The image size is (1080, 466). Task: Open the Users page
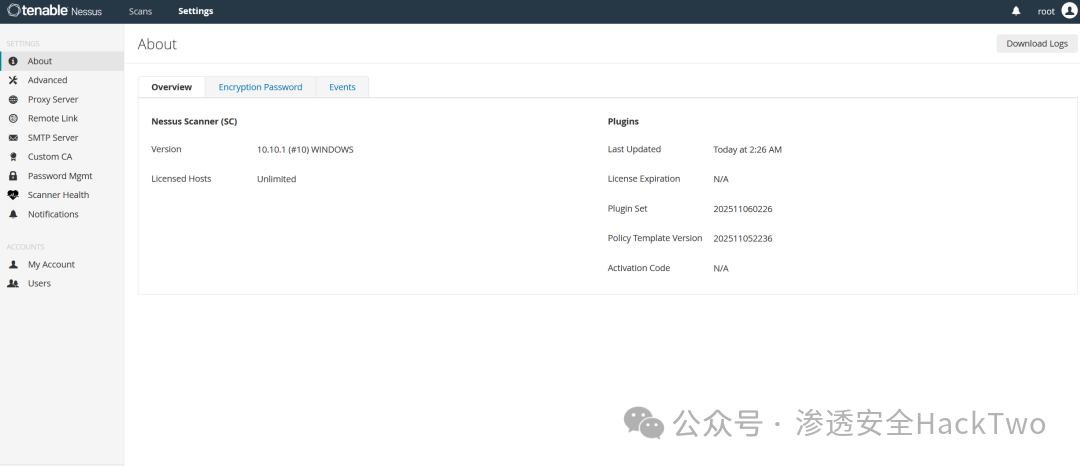62,284
